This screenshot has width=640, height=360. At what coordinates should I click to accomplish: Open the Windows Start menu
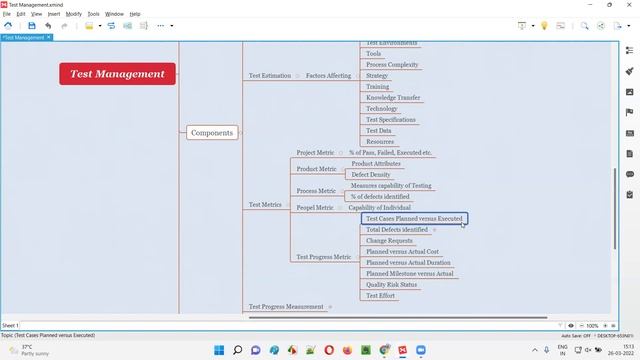click(219, 350)
